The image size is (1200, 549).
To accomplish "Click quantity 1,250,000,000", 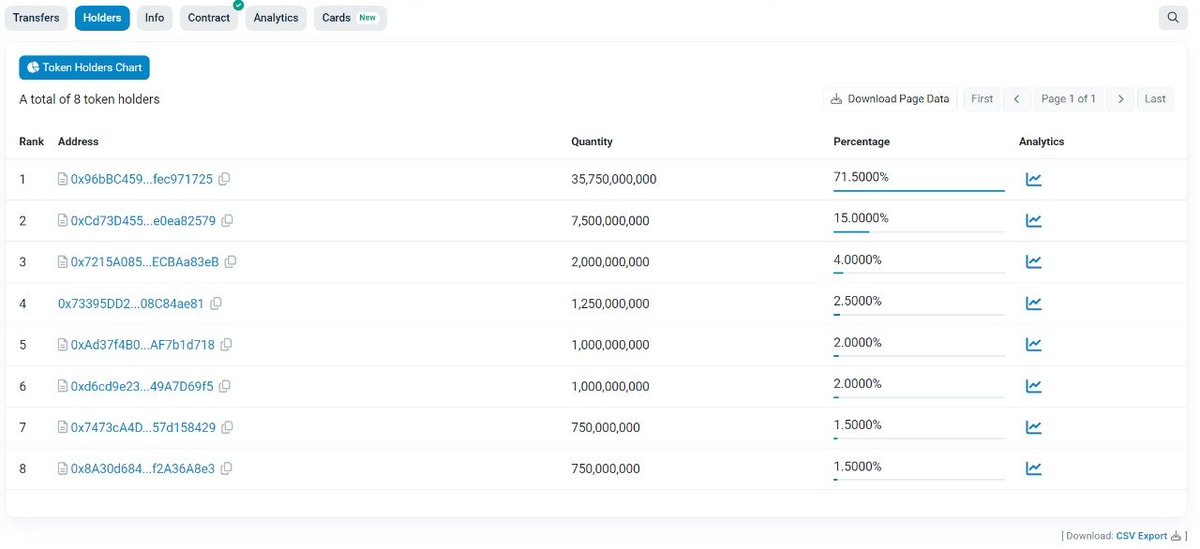I will pos(610,304).
